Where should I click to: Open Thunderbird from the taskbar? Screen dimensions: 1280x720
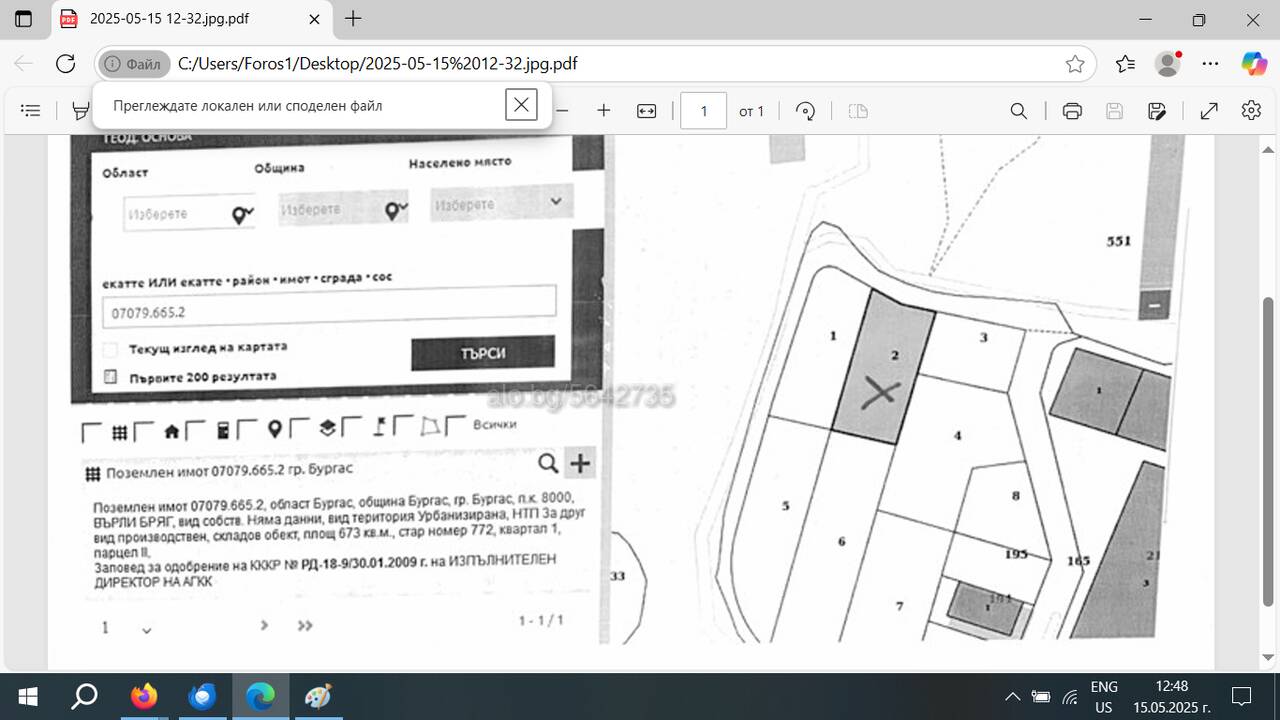tap(202, 696)
